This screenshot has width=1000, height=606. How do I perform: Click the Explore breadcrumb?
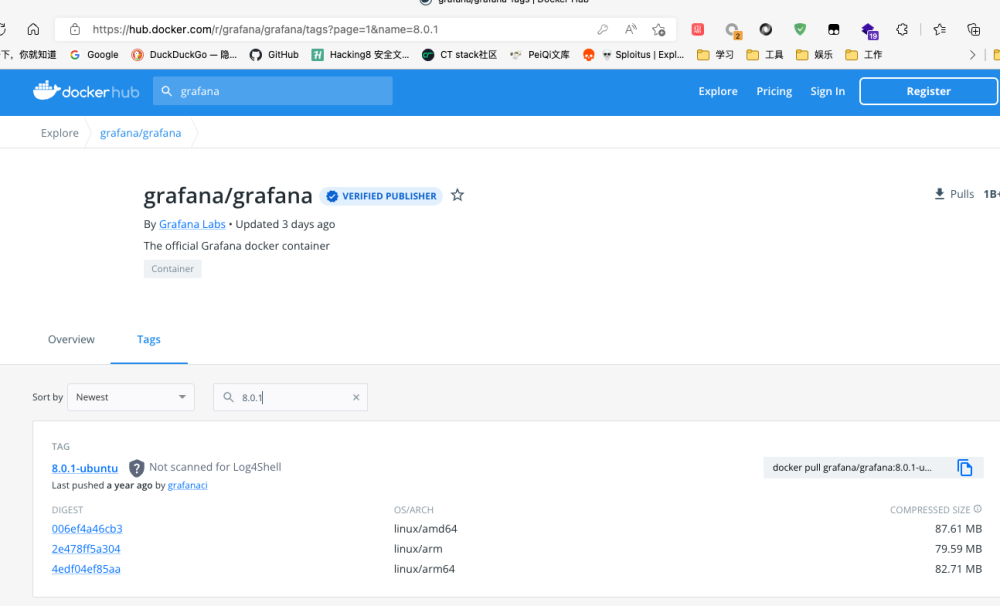point(60,133)
